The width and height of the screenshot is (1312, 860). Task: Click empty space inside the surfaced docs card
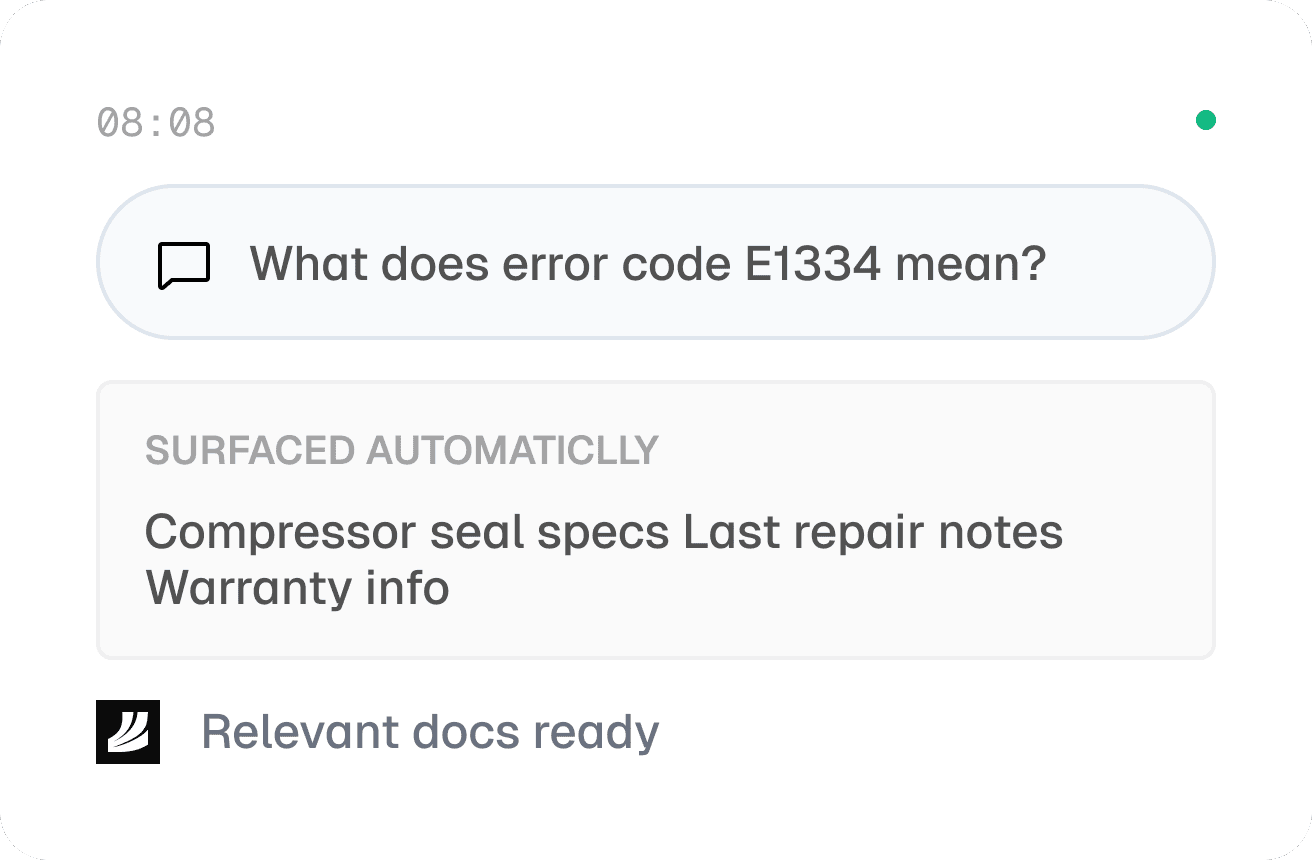tap(850, 610)
